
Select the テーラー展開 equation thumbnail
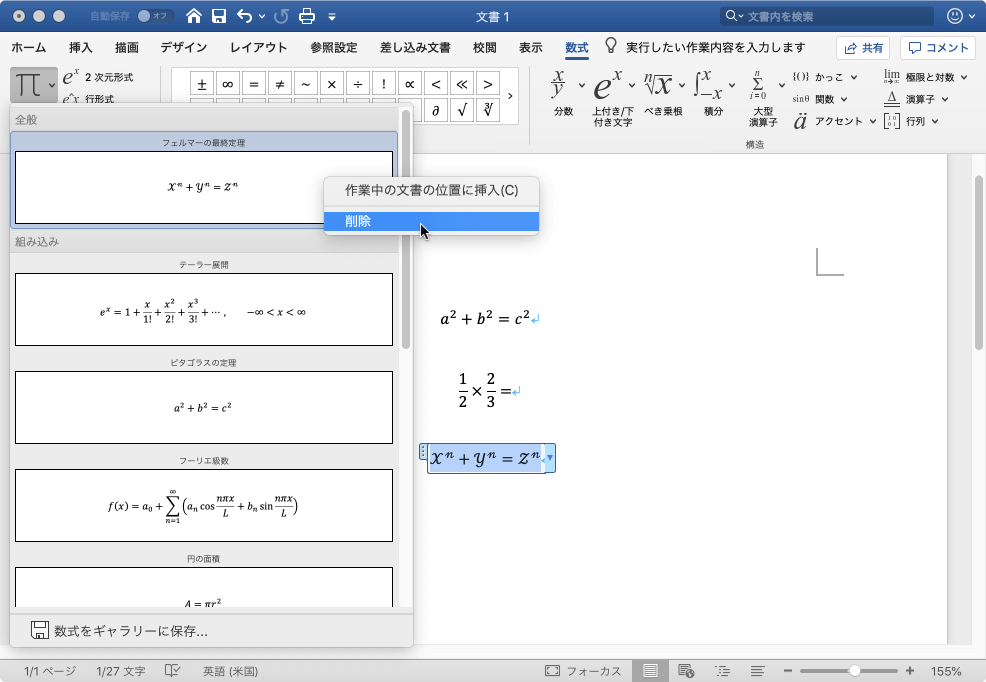point(204,309)
